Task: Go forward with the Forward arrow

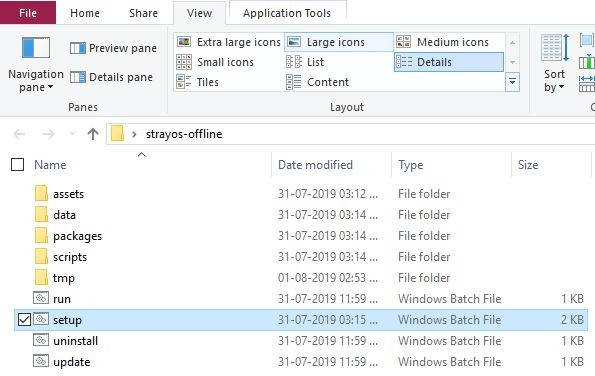Action: [48, 134]
